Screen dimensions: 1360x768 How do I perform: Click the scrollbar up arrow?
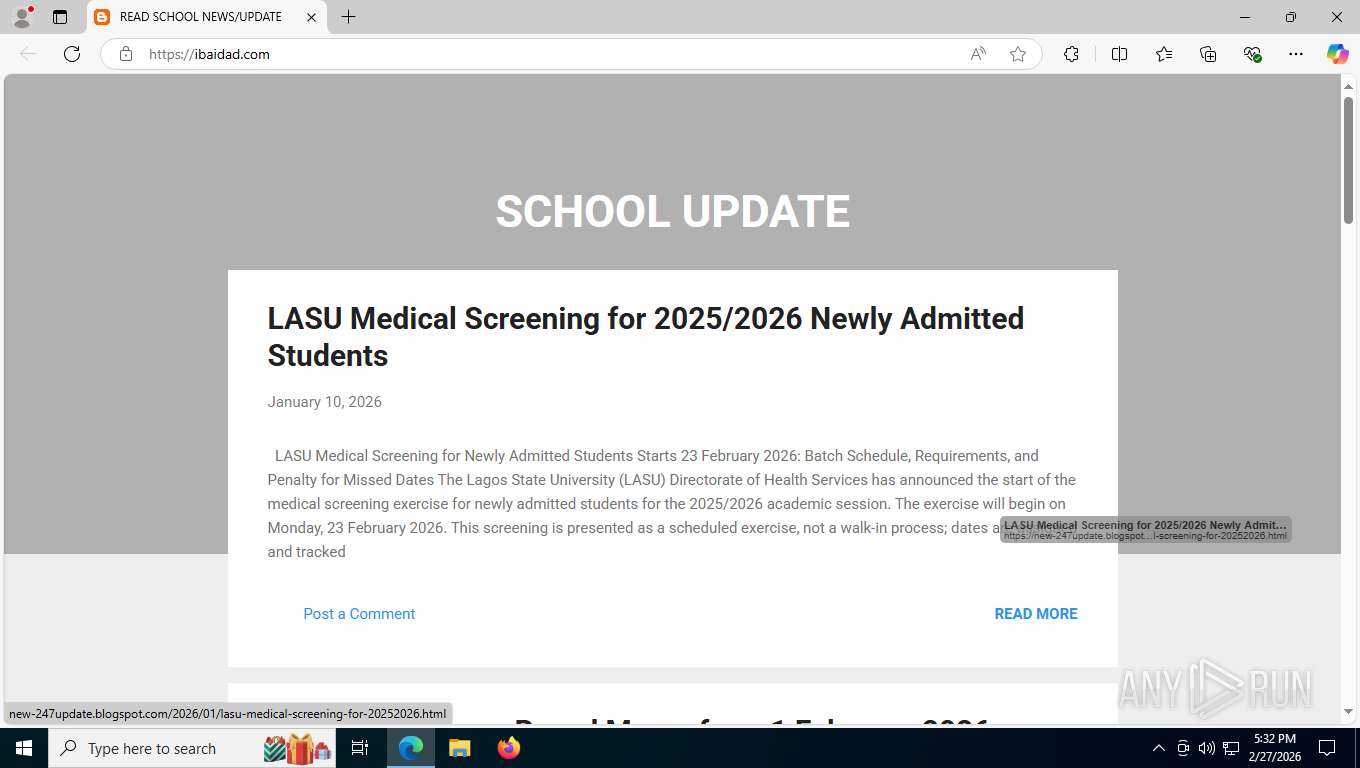tap(1348, 87)
